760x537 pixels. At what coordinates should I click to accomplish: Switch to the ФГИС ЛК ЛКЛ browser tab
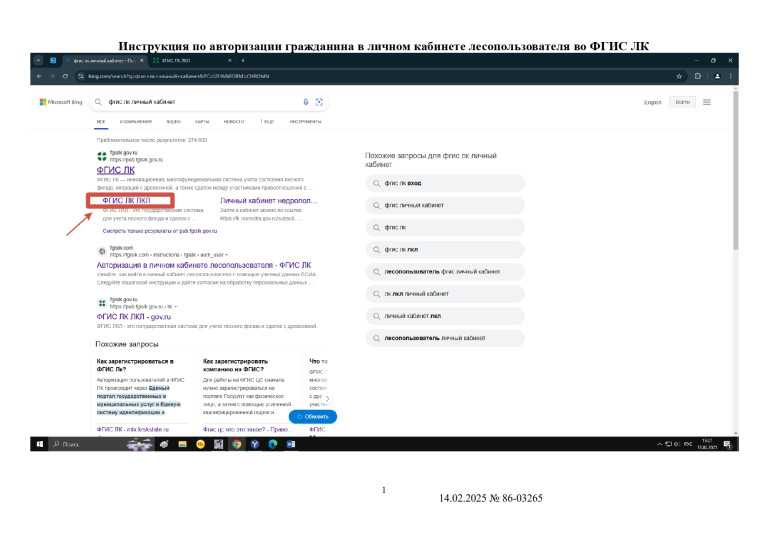point(190,61)
